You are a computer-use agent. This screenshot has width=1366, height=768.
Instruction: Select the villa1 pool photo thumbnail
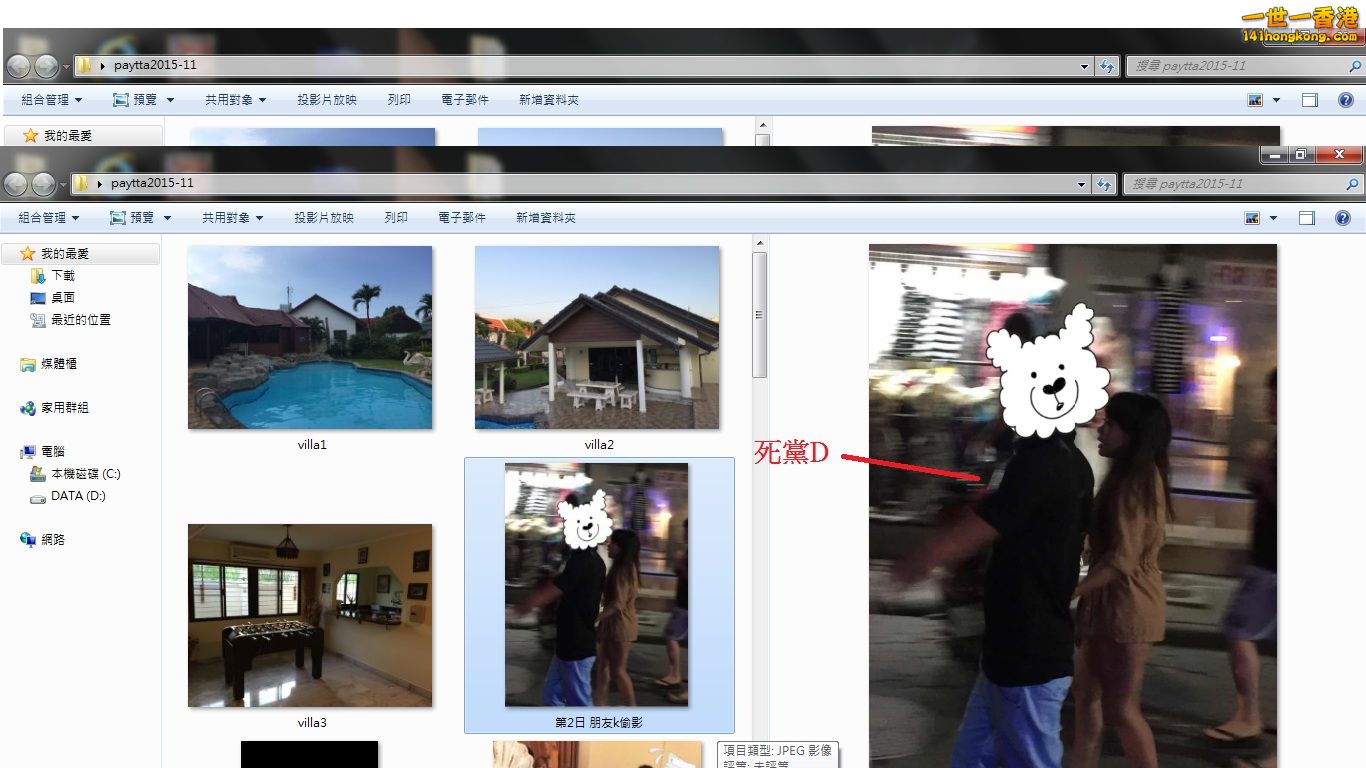[310, 338]
